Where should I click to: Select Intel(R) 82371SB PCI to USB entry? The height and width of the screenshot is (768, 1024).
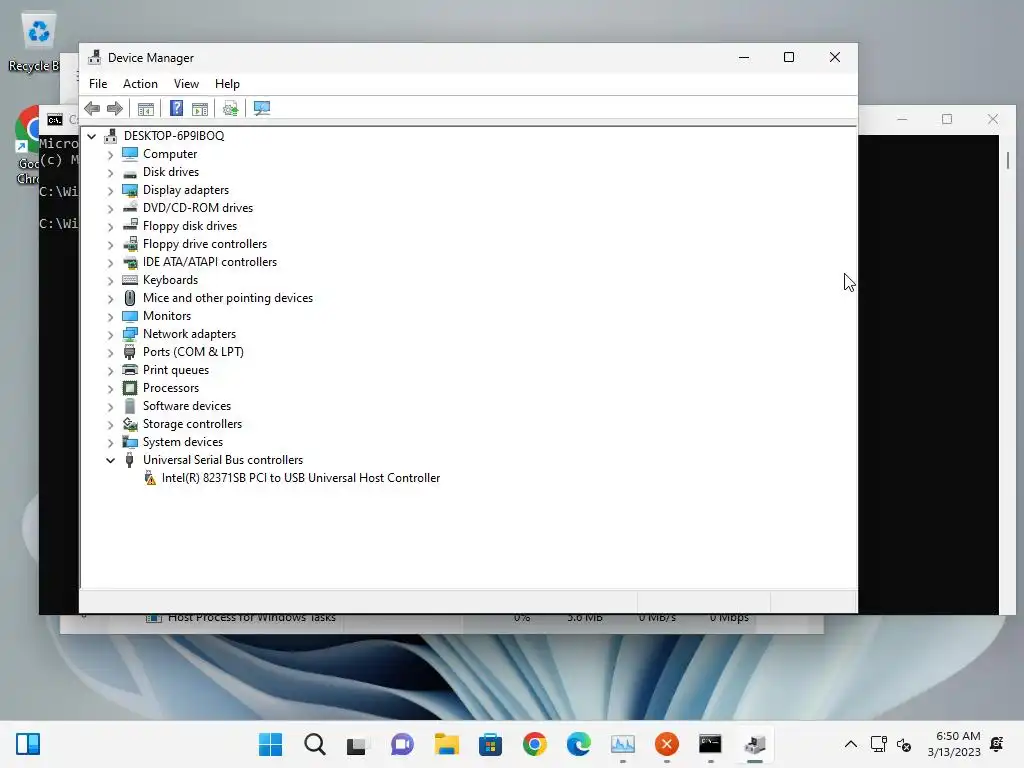tap(301, 478)
